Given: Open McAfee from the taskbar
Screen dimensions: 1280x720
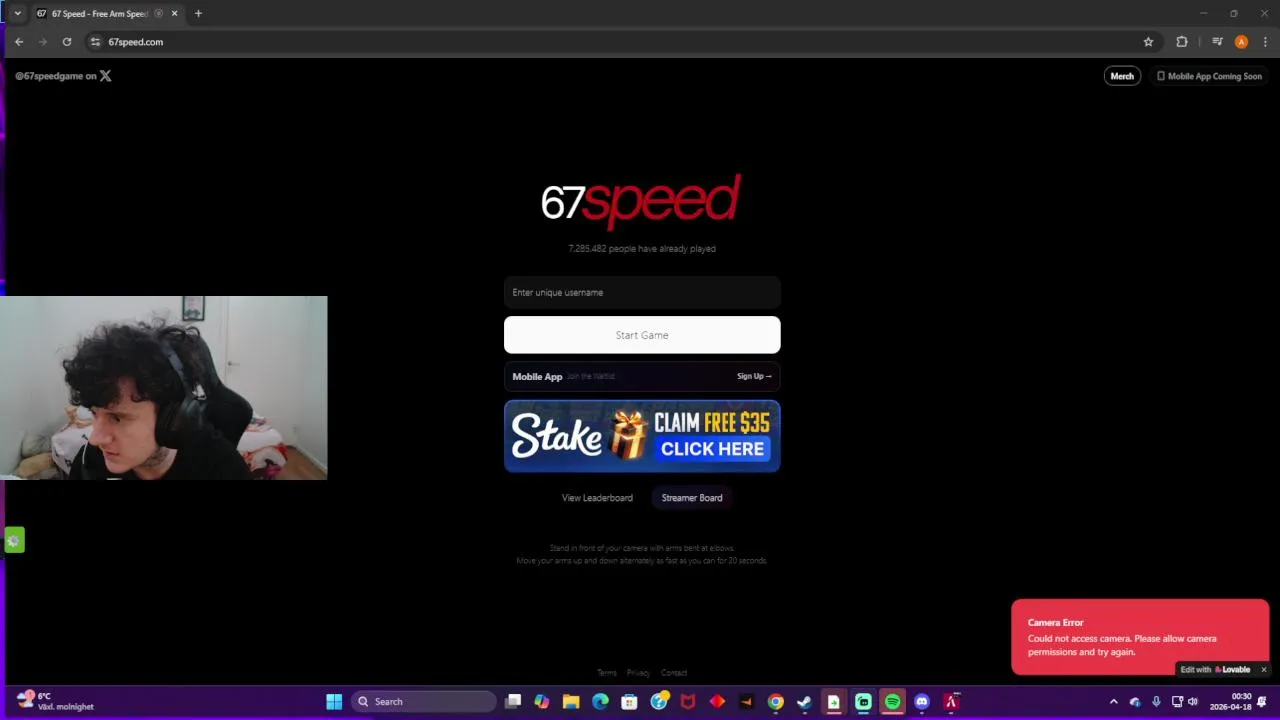Looking at the screenshot, I should 688,702.
